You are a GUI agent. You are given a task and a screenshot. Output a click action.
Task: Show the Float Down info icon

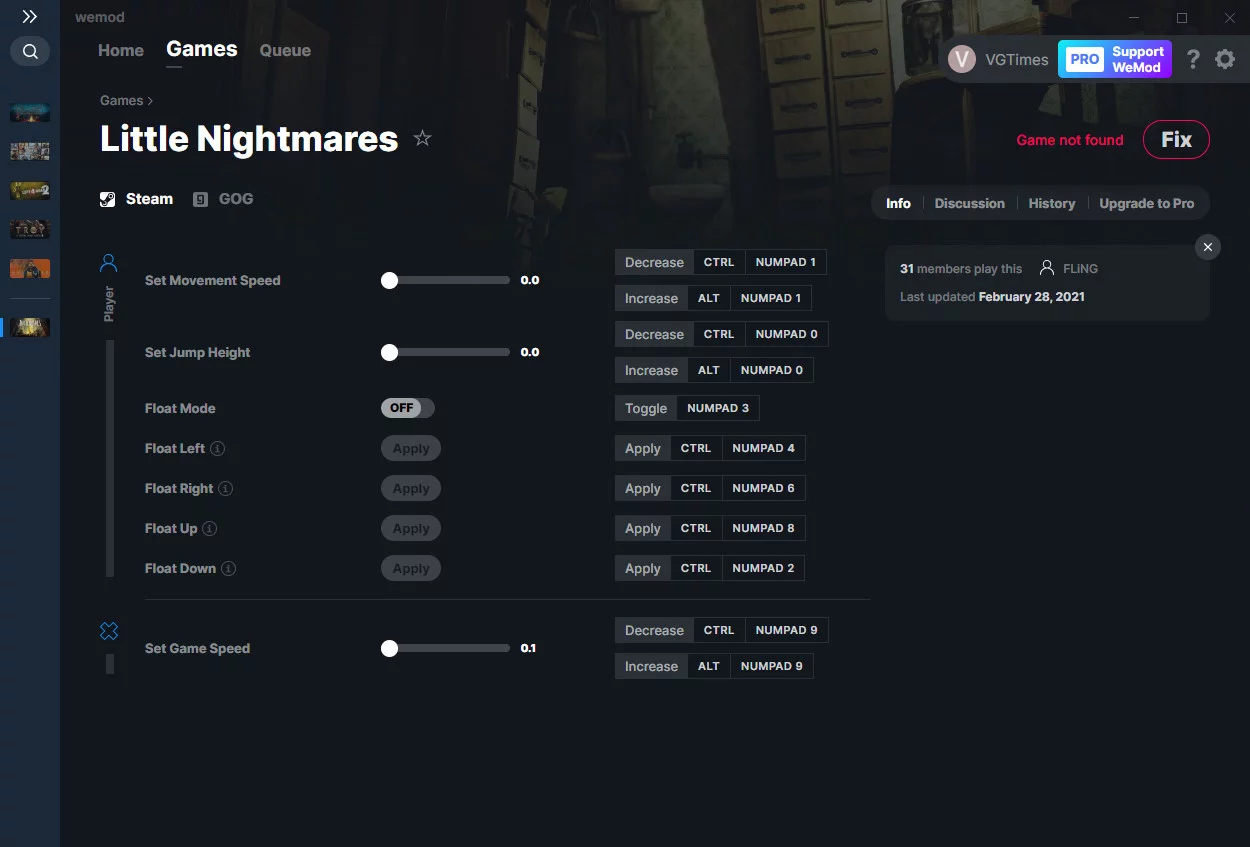(229, 569)
